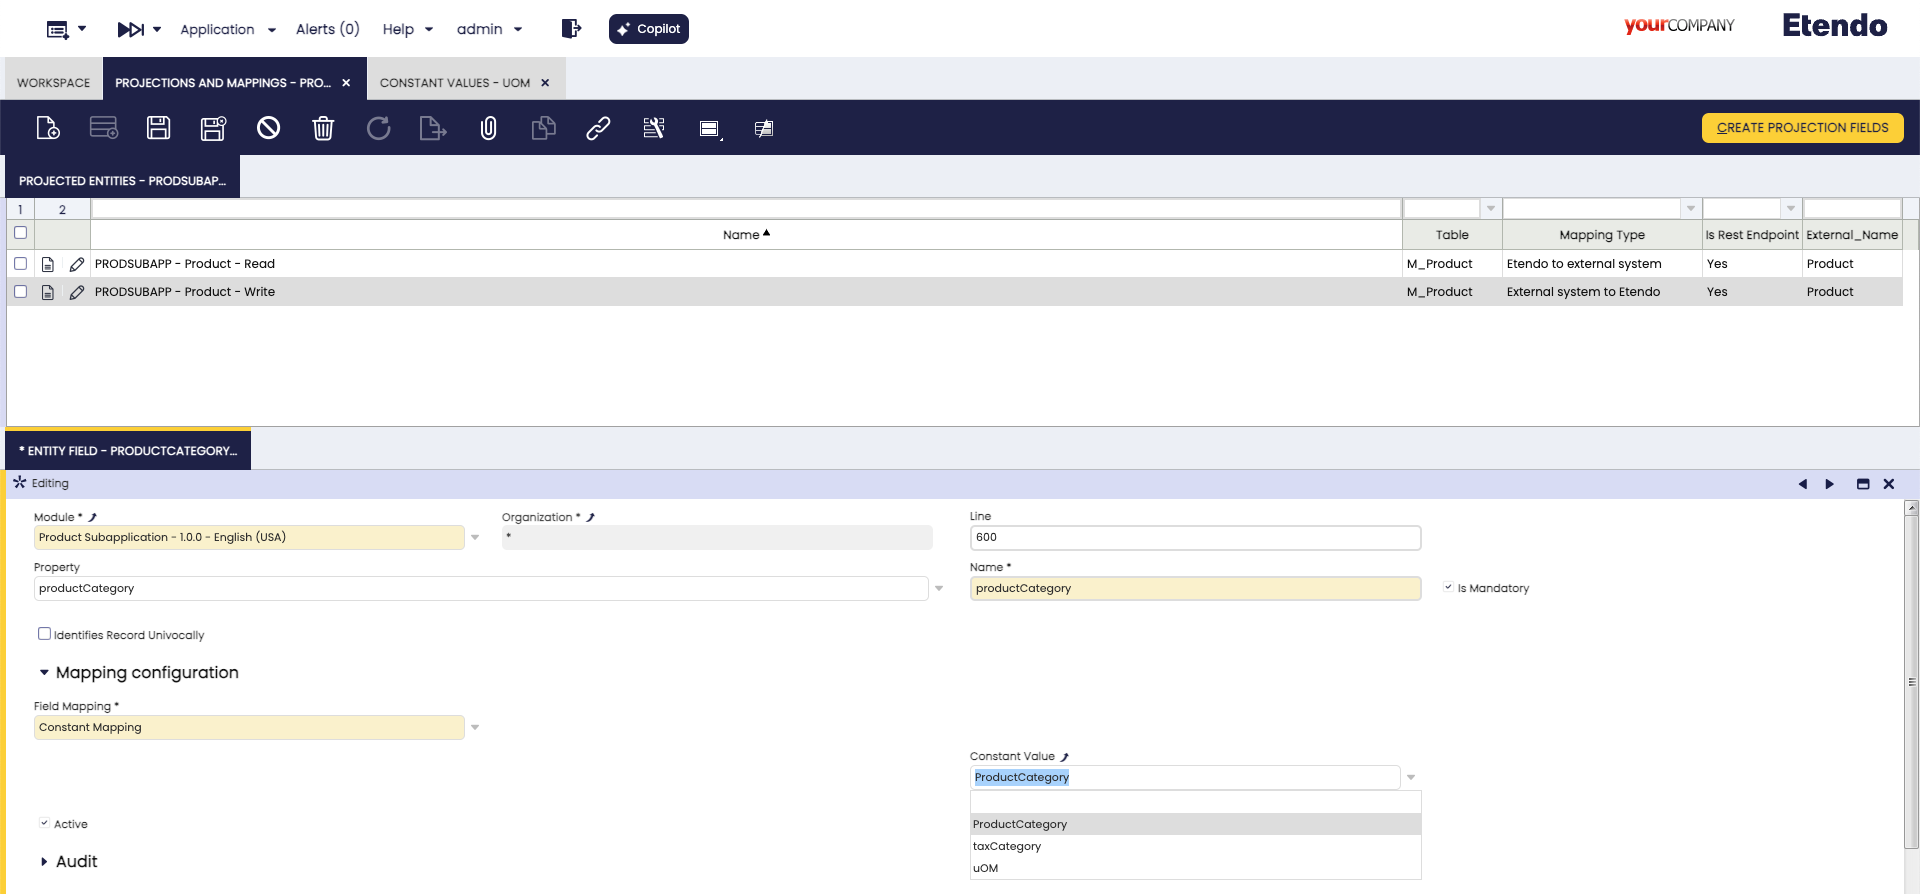Image resolution: width=1920 pixels, height=894 pixels.
Task: Click the logout door icon
Action: pyautogui.click(x=571, y=29)
